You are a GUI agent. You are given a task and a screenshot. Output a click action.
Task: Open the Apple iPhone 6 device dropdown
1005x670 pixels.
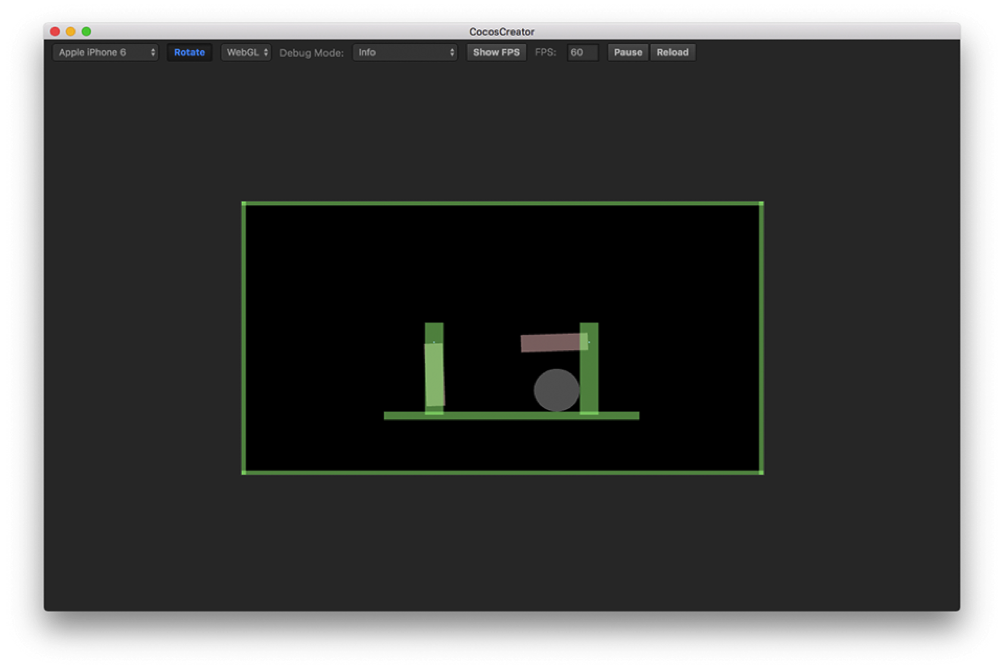coord(105,53)
